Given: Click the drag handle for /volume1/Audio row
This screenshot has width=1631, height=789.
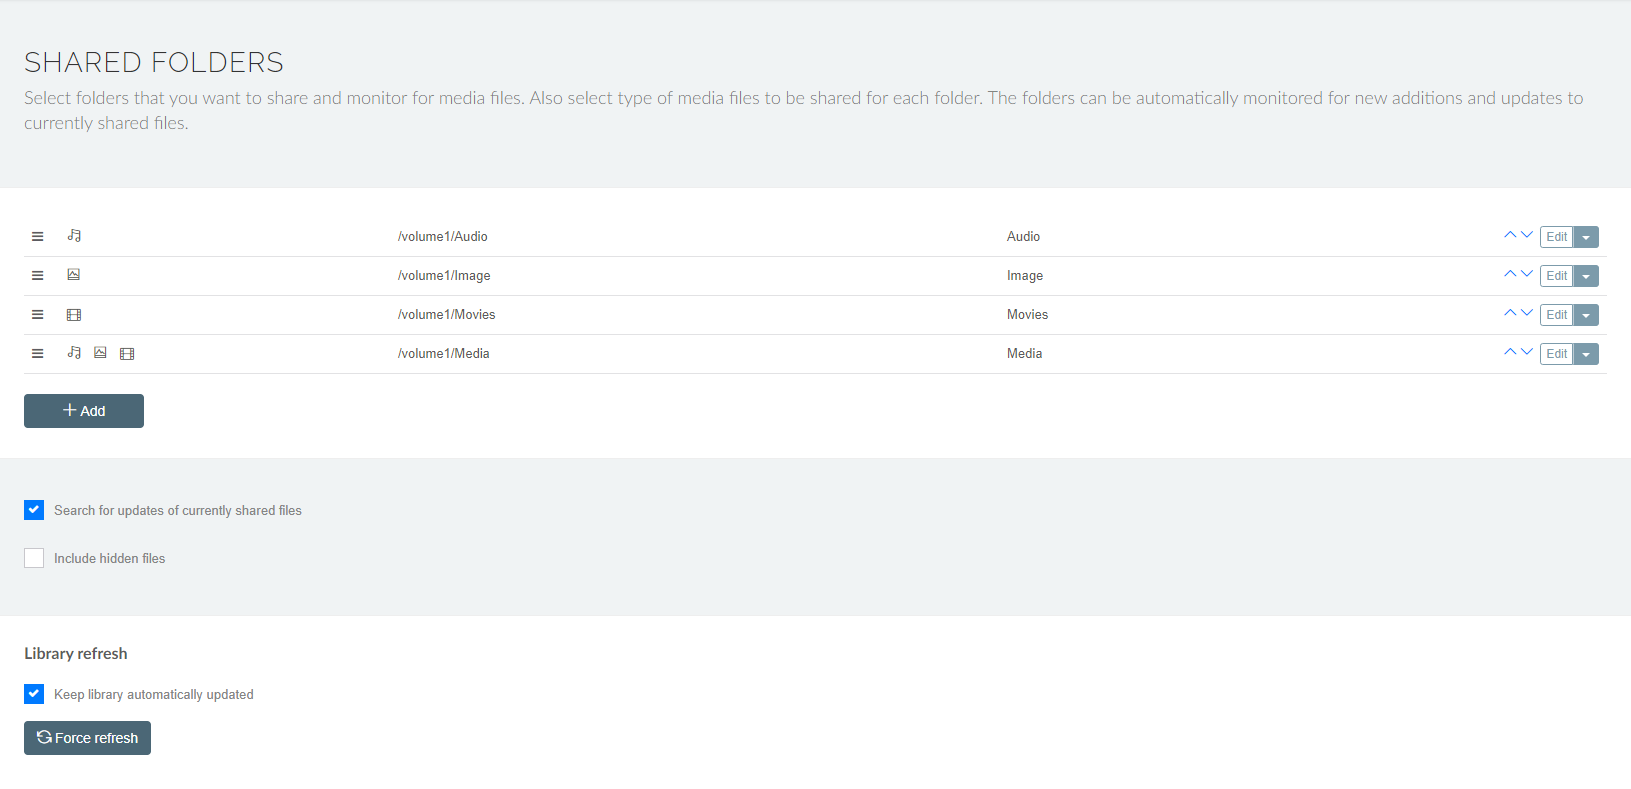Looking at the screenshot, I should (37, 237).
